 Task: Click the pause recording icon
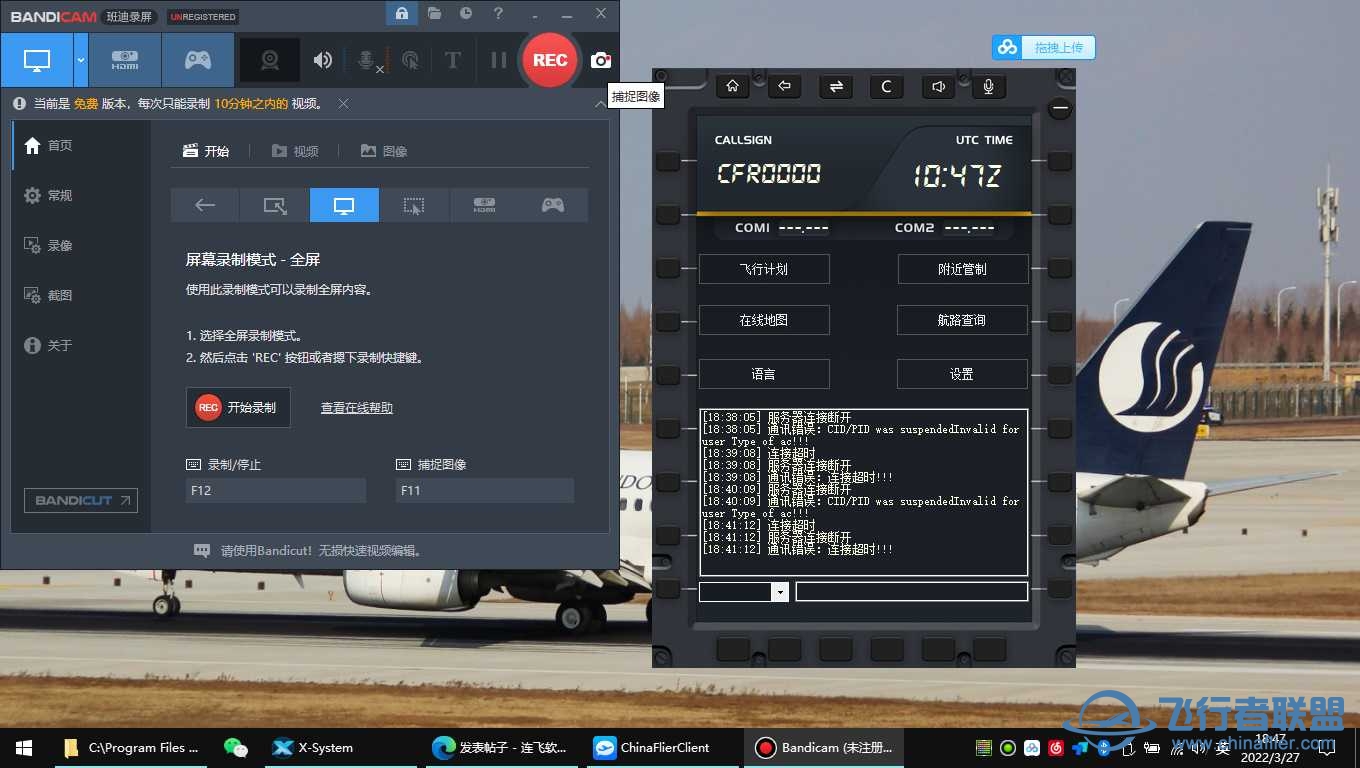tap(498, 60)
